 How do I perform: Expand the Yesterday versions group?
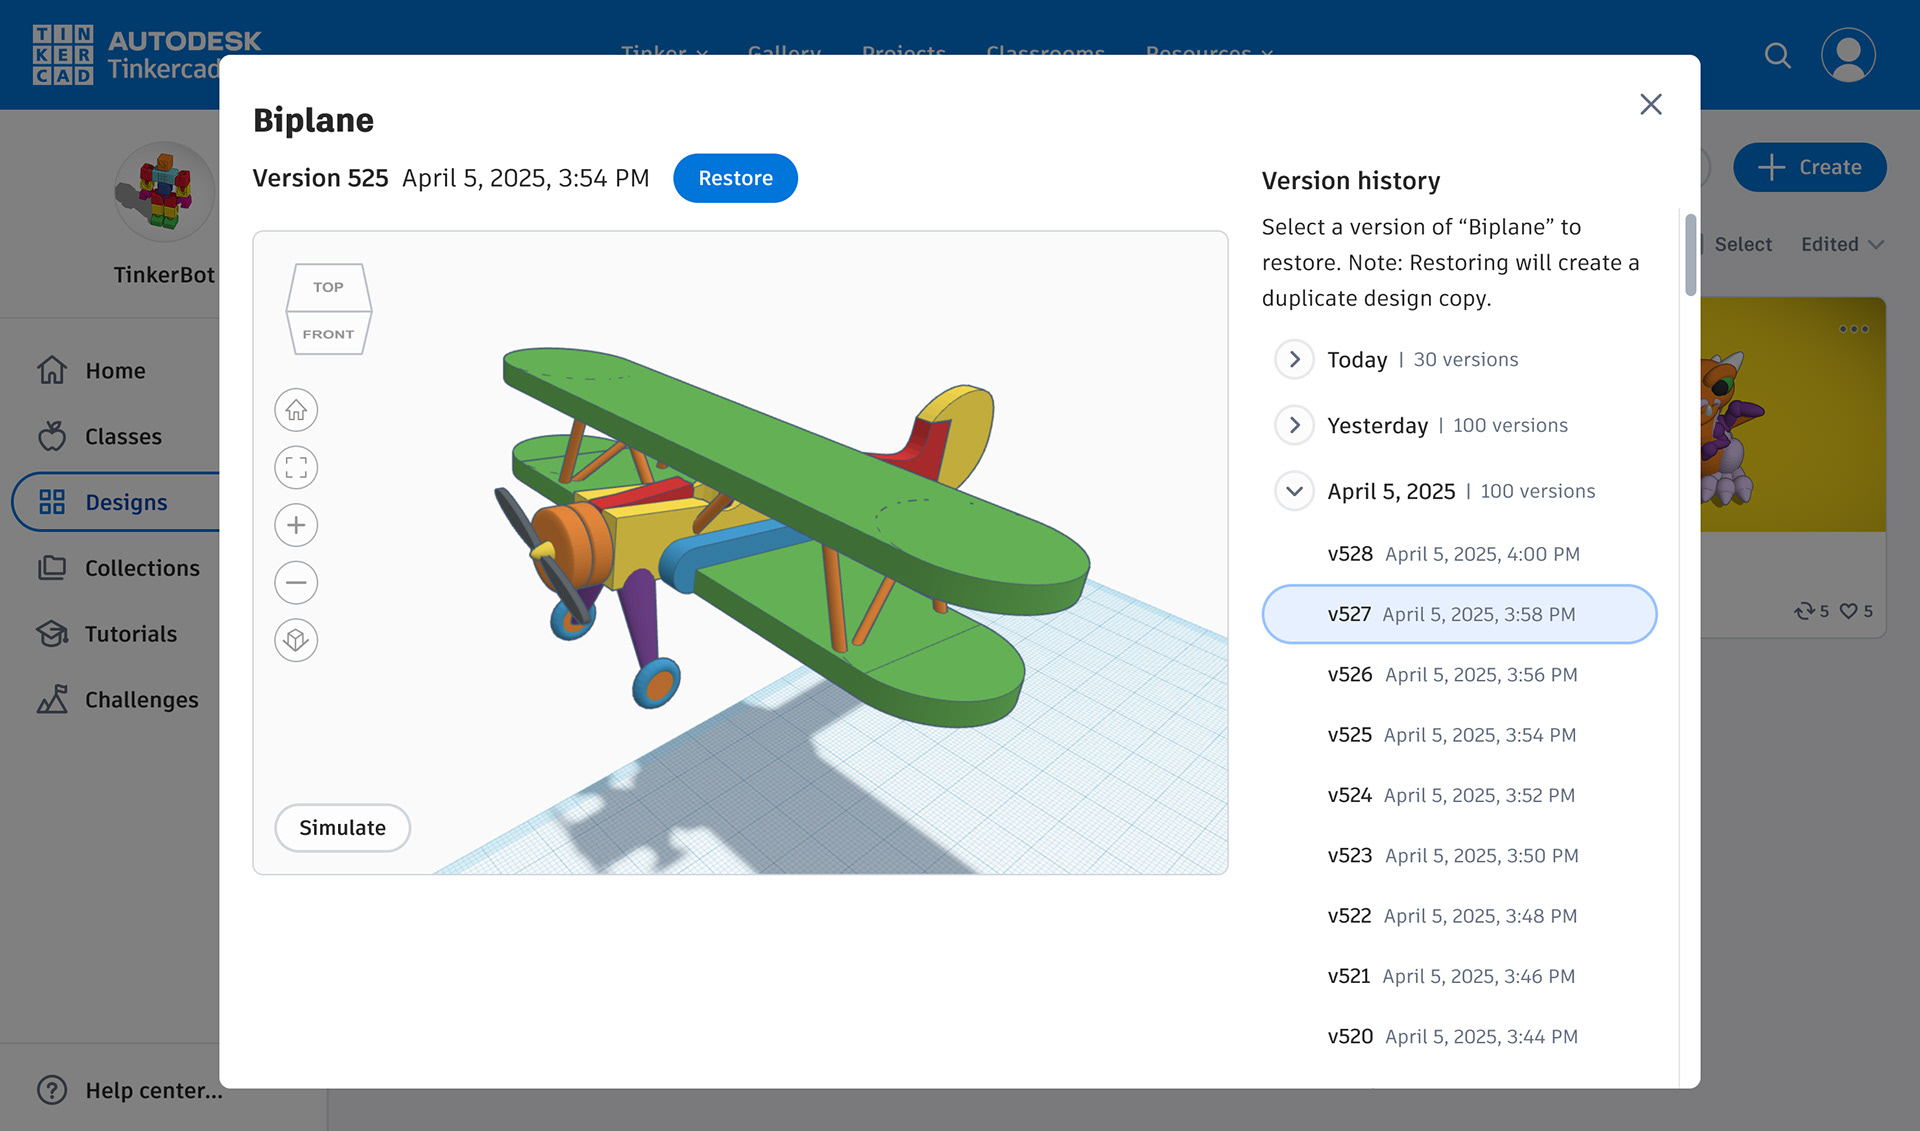pos(1294,425)
